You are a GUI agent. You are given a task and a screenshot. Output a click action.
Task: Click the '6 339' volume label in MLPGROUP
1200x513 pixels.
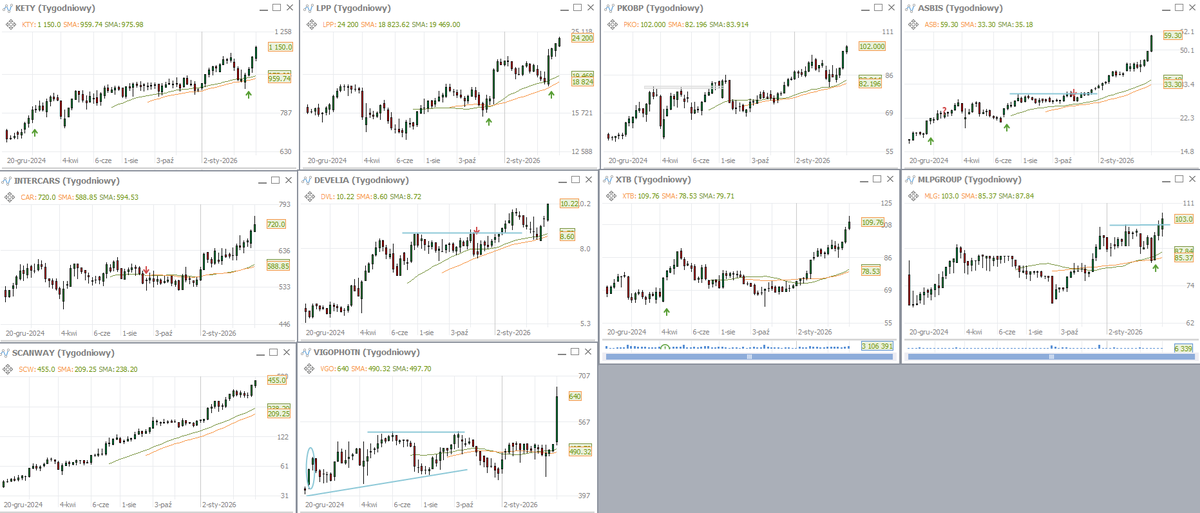point(1182,350)
